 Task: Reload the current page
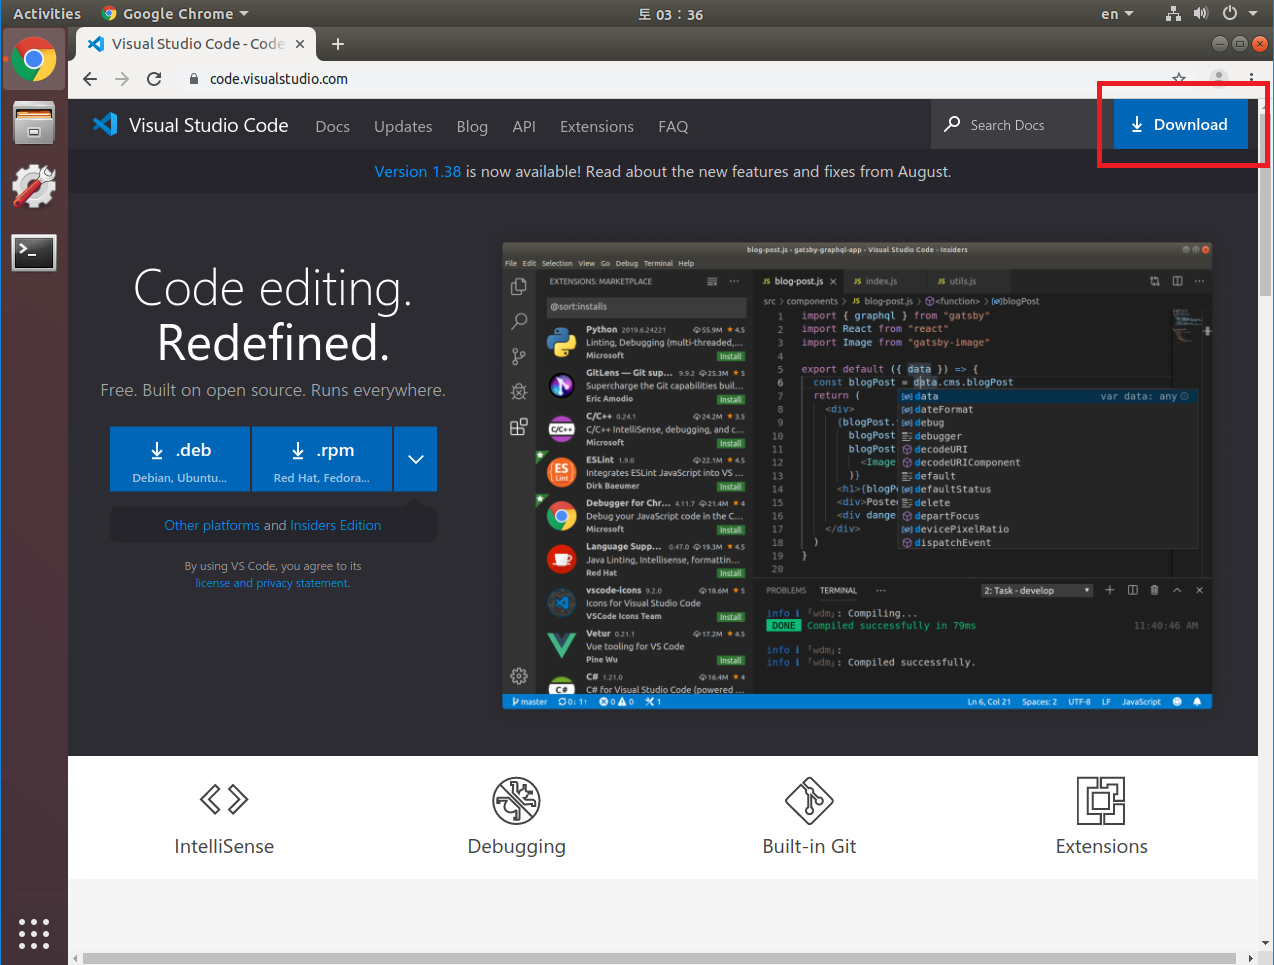(154, 79)
